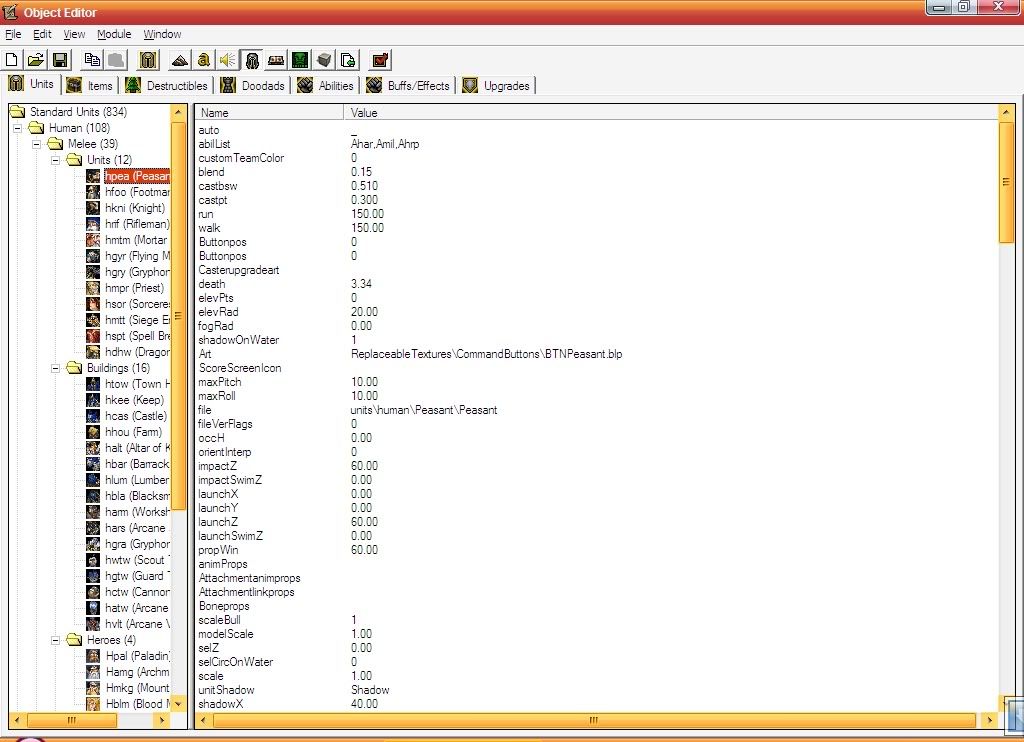
Task: Click the Test Map red icon
Action: click(380, 60)
